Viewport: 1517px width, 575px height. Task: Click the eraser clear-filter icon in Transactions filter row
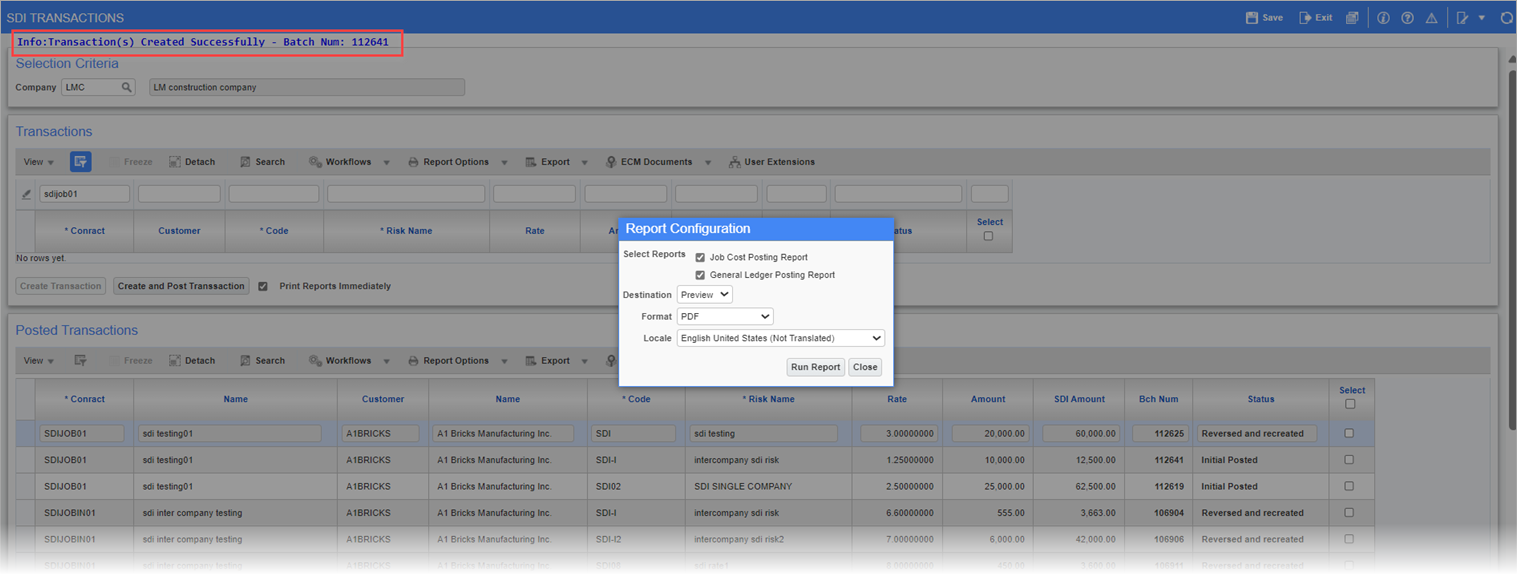coord(27,194)
